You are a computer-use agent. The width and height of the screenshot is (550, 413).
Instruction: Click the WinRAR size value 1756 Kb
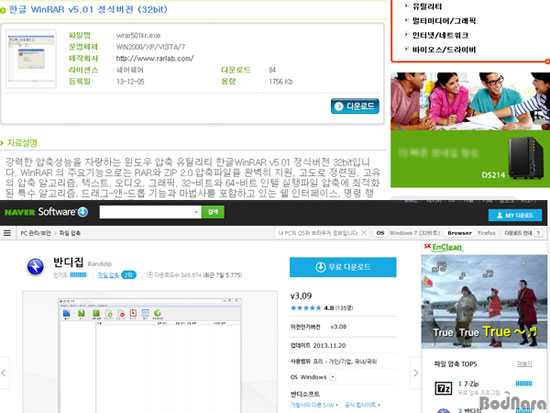pos(281,81)
